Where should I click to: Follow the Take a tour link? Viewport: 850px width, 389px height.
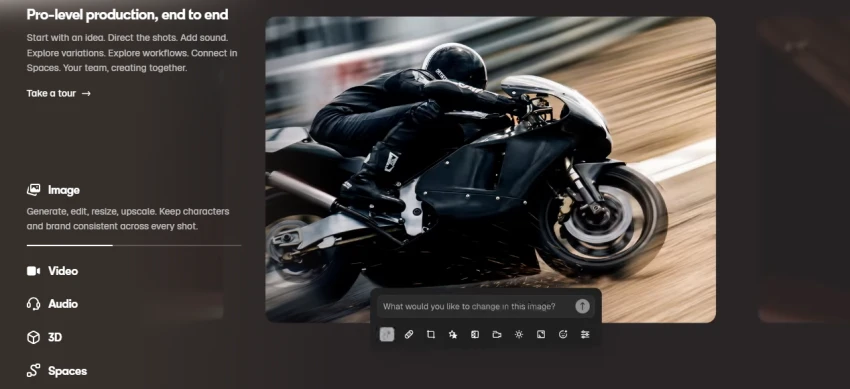(59, 93)
